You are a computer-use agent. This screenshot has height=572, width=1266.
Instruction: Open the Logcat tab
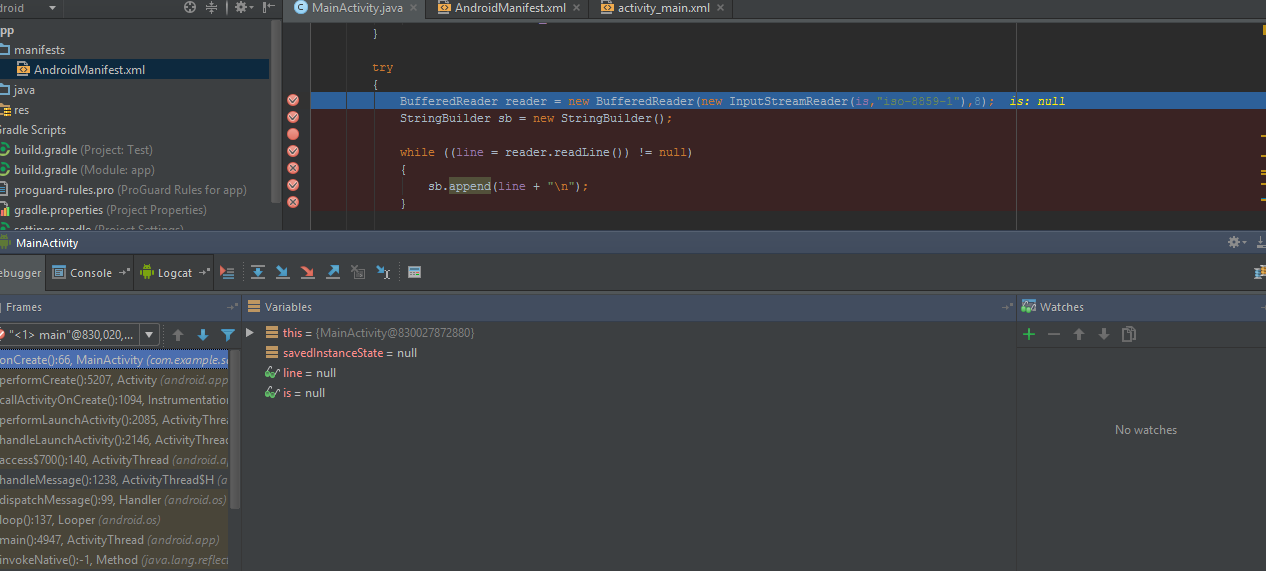pyautogui.click(x=174, y=272)
